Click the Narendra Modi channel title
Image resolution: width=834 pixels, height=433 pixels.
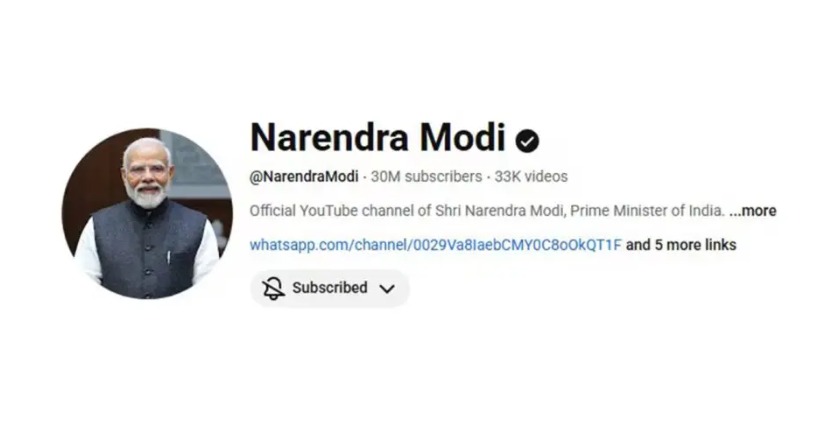point(378,138)
